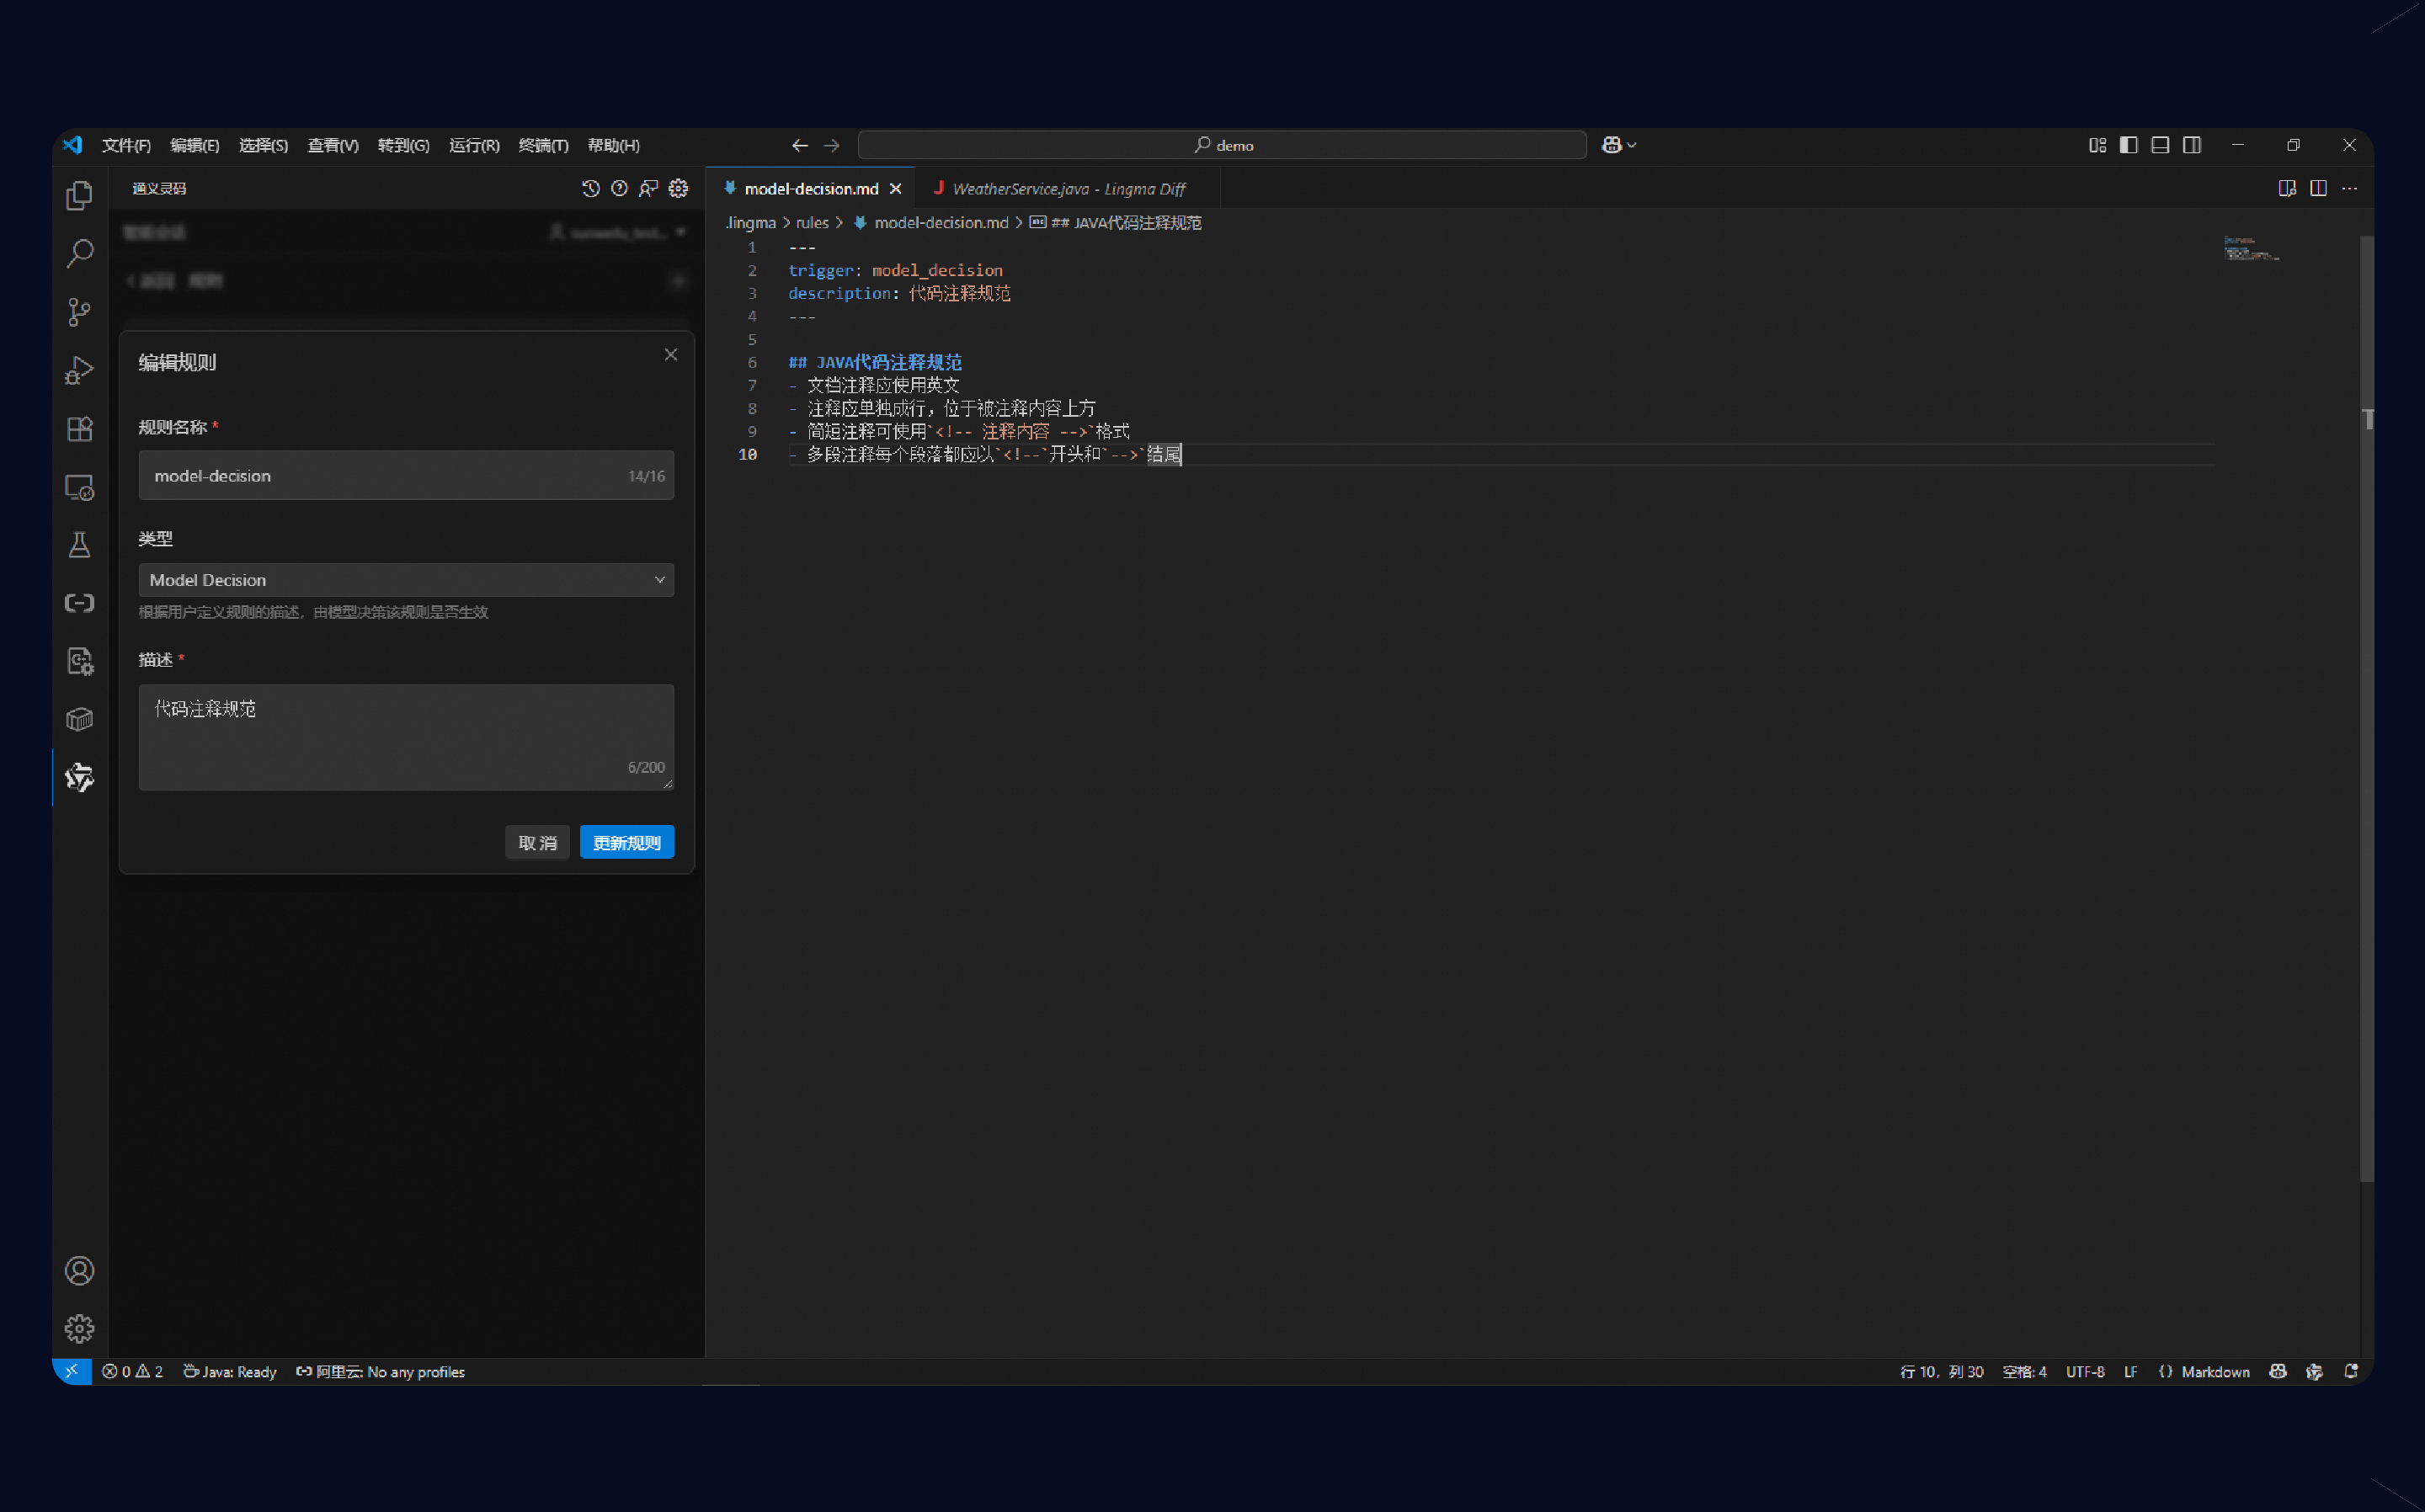The height and width of the screenshot is (1512, 2425).
Task: Open editor more actions ellipsis
Action: click(2349, 188)
